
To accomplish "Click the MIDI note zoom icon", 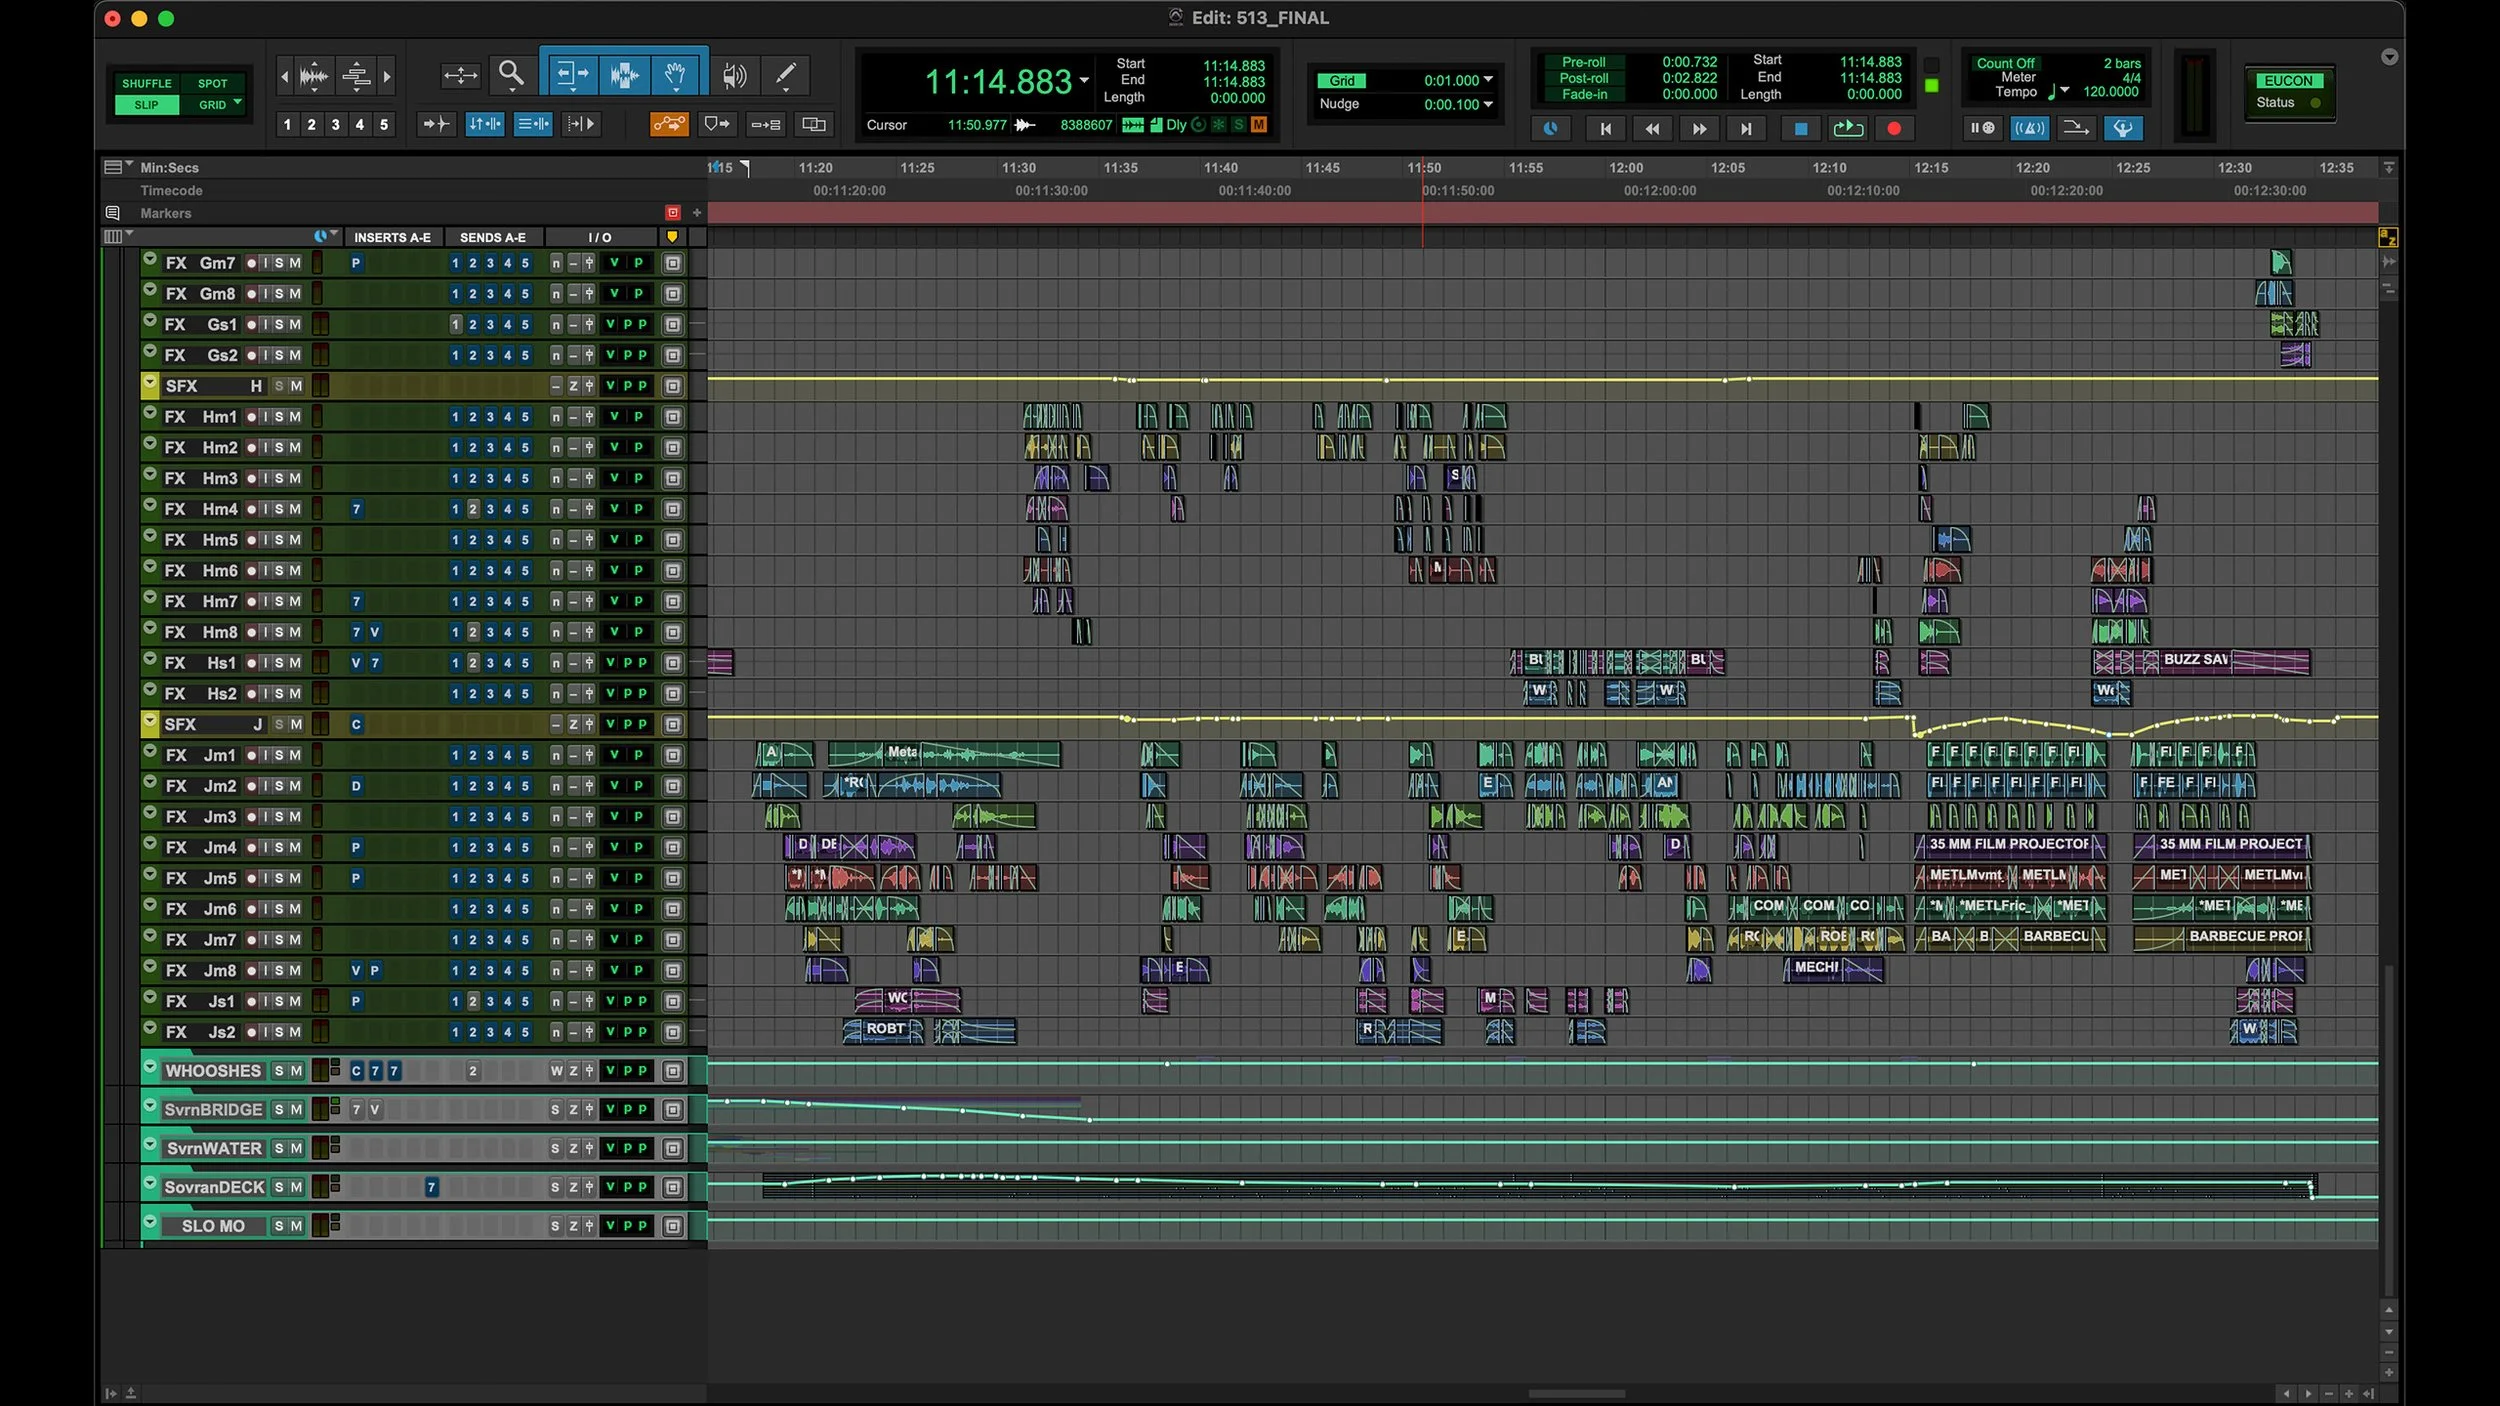I will tap(356, 75).
